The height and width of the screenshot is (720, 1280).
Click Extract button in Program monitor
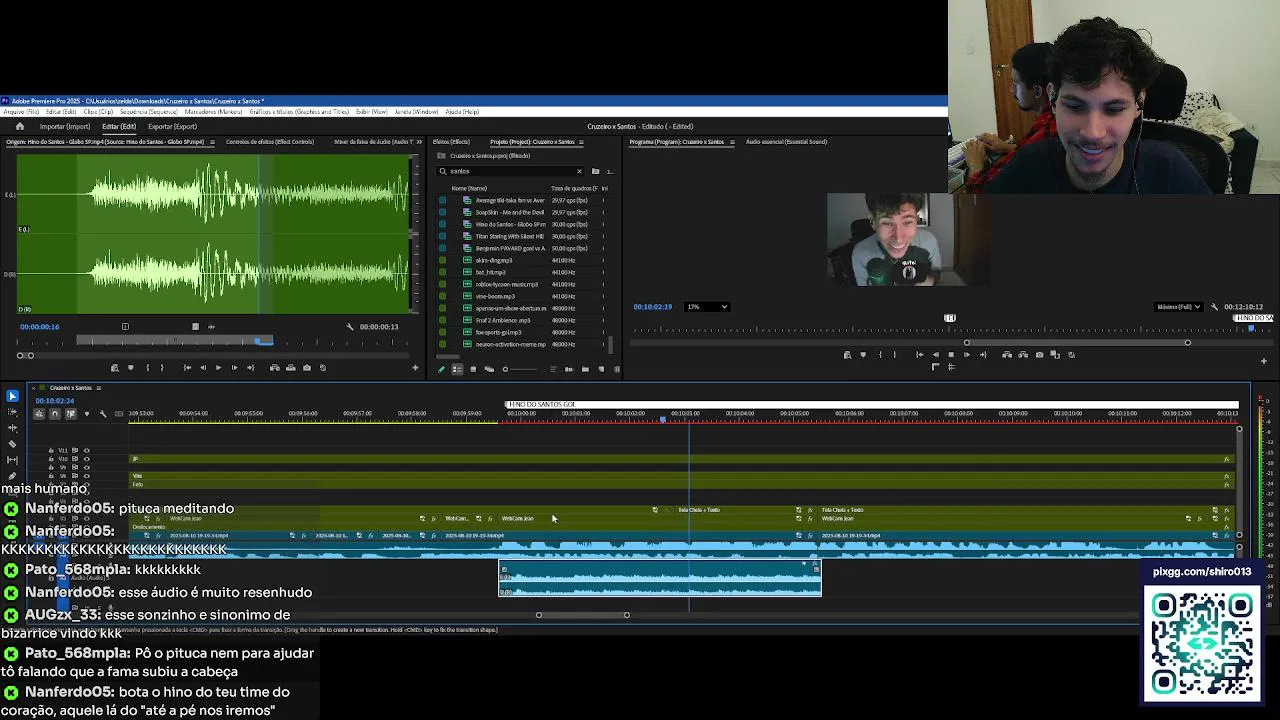1023,355
